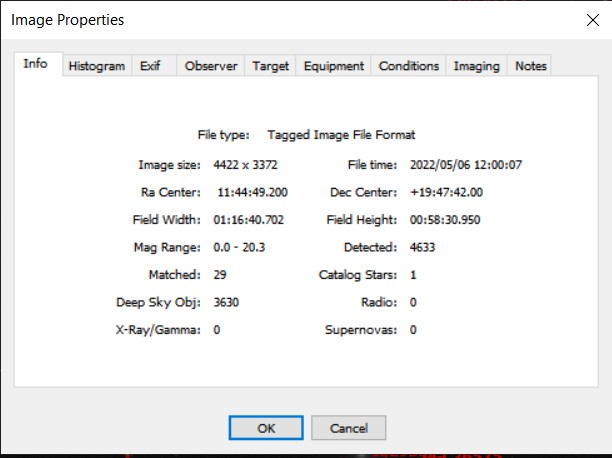Click the Field Width value 01:16:40.702
The height and width of the screenshot is (458, 612).
(x=248, y=219)
